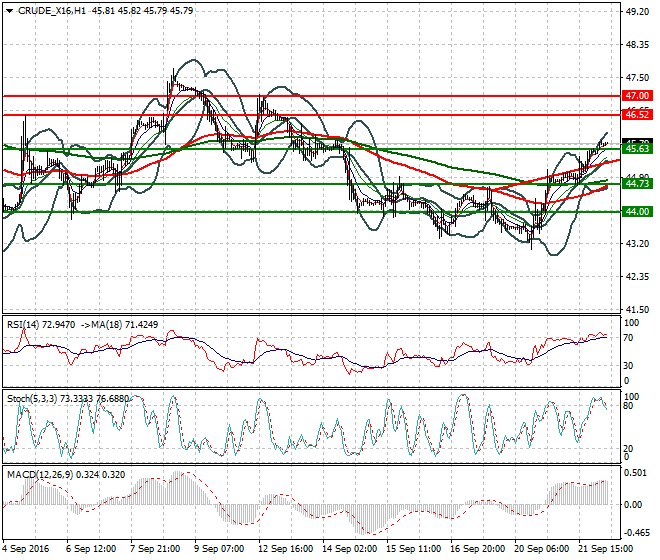Click the Stochastic 80 level scale value

[x=630, y=406]
